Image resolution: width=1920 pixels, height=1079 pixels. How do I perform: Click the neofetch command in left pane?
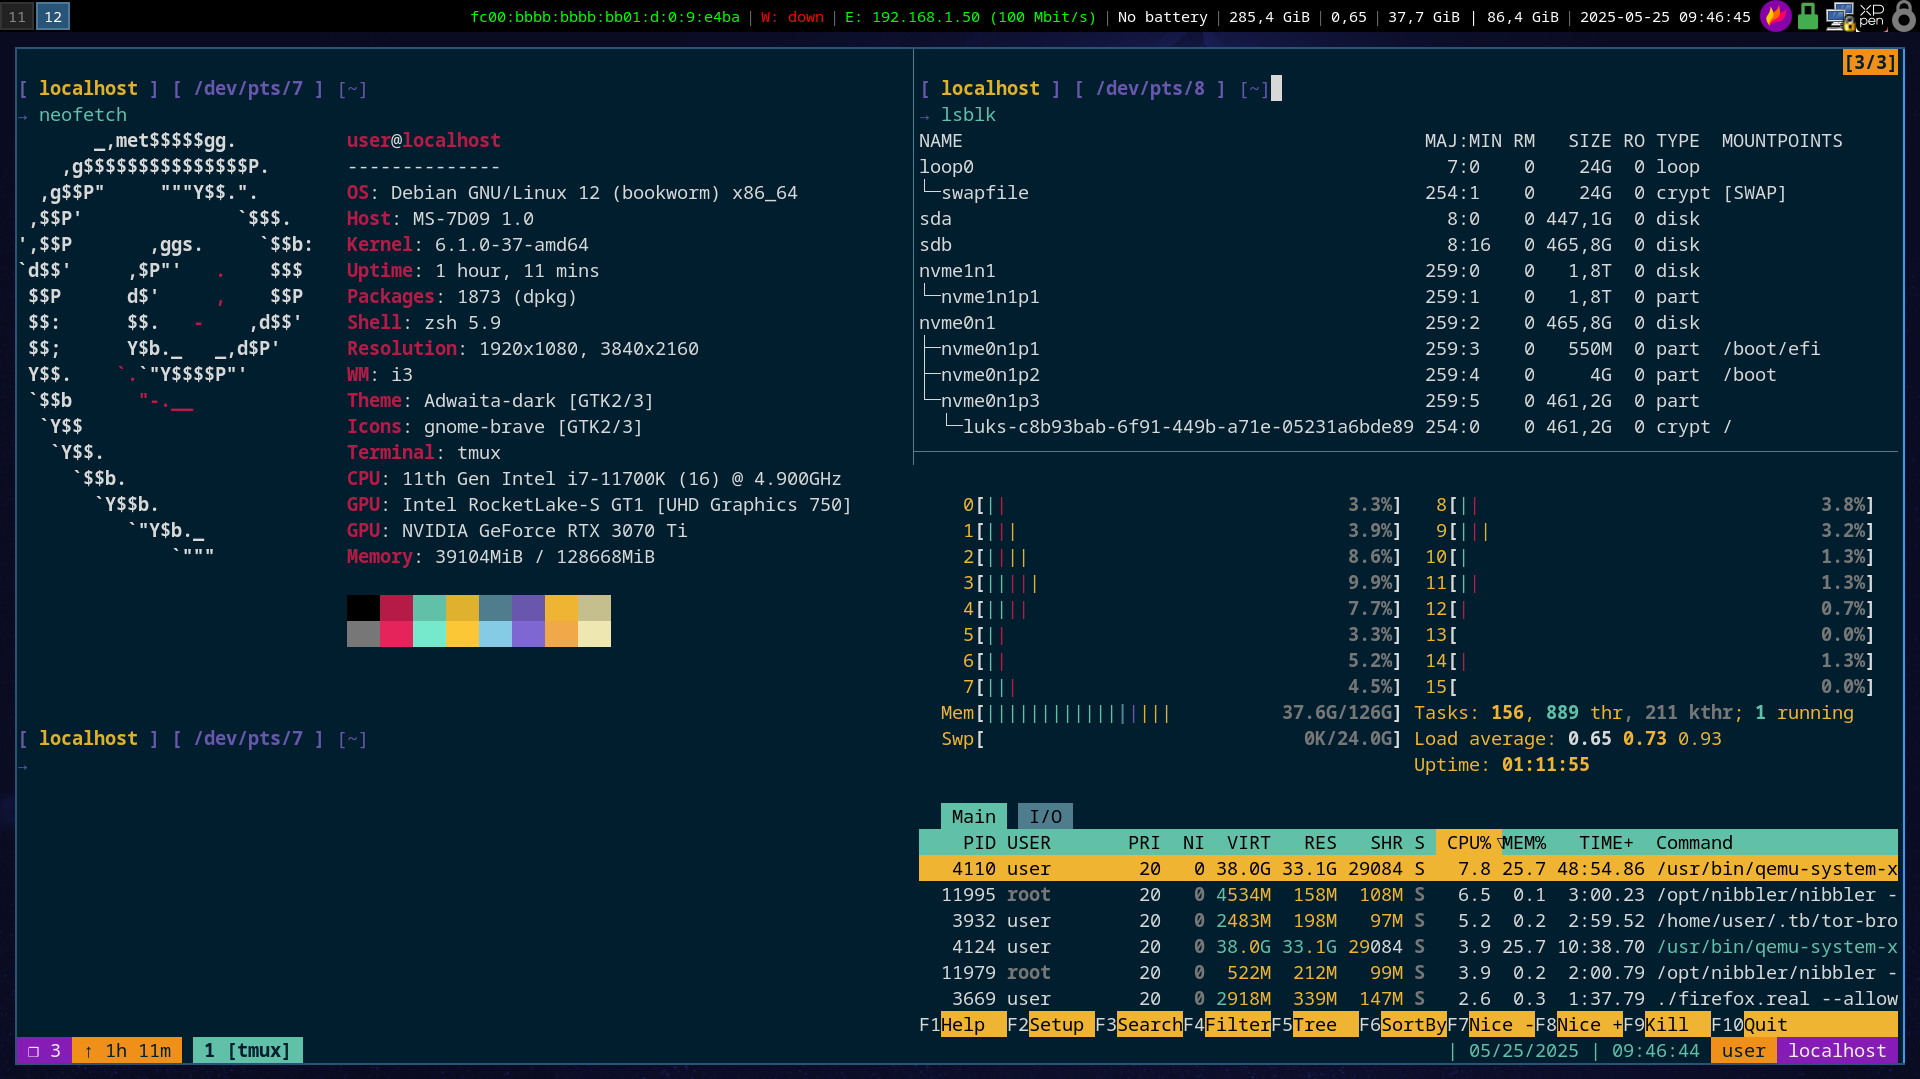[x=83, y=114]
